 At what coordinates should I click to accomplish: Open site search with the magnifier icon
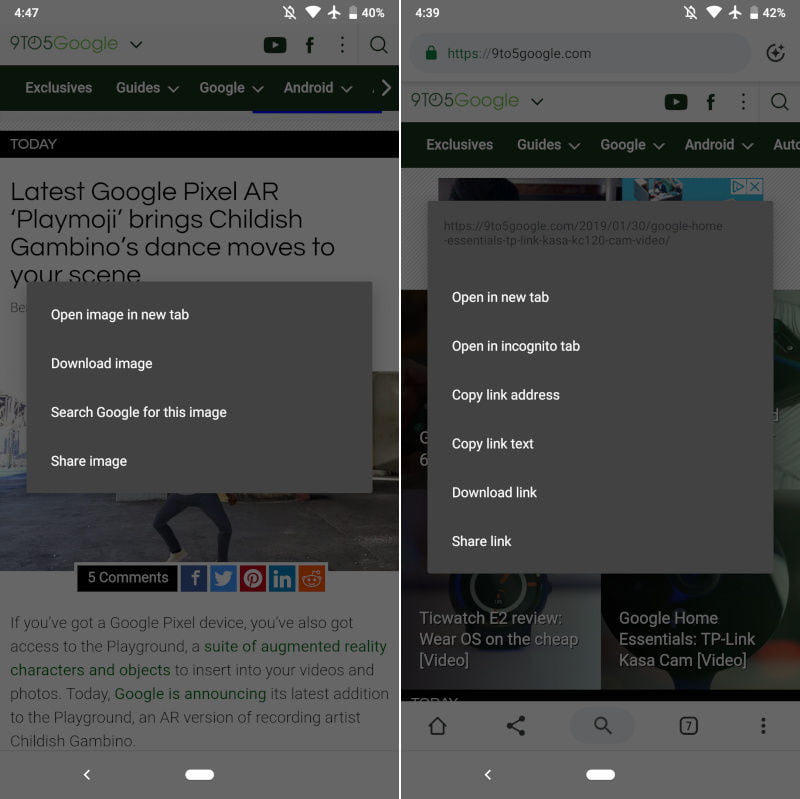(378, 45)
